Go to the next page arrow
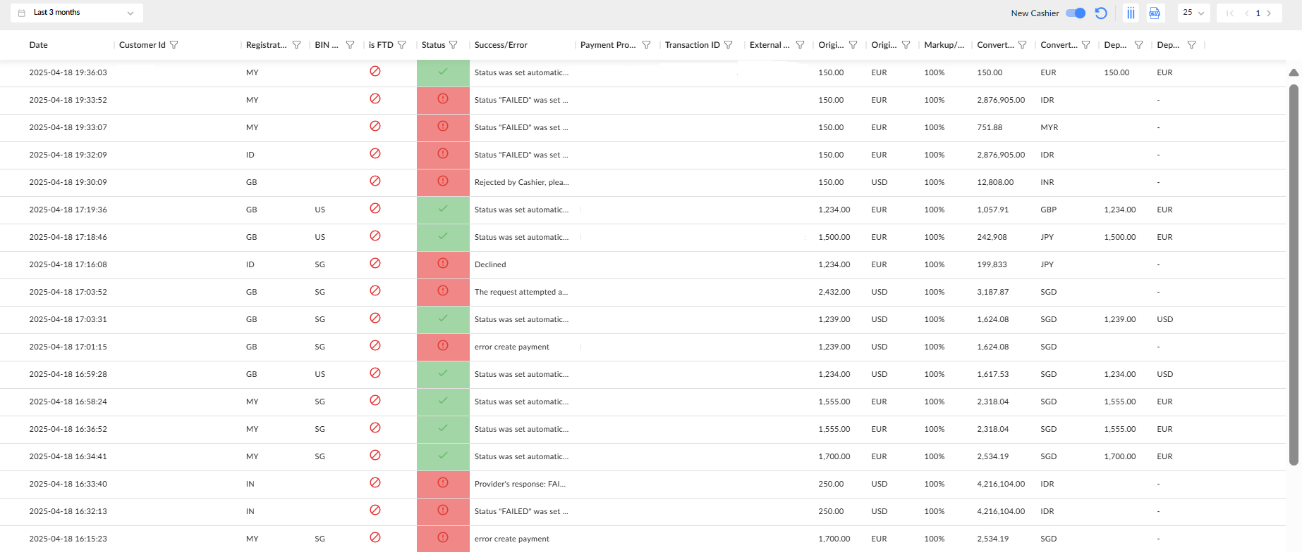Image resolution: width=1302 pixels, height=552 pixels. pyautogui.click(x=1270, y=13)
